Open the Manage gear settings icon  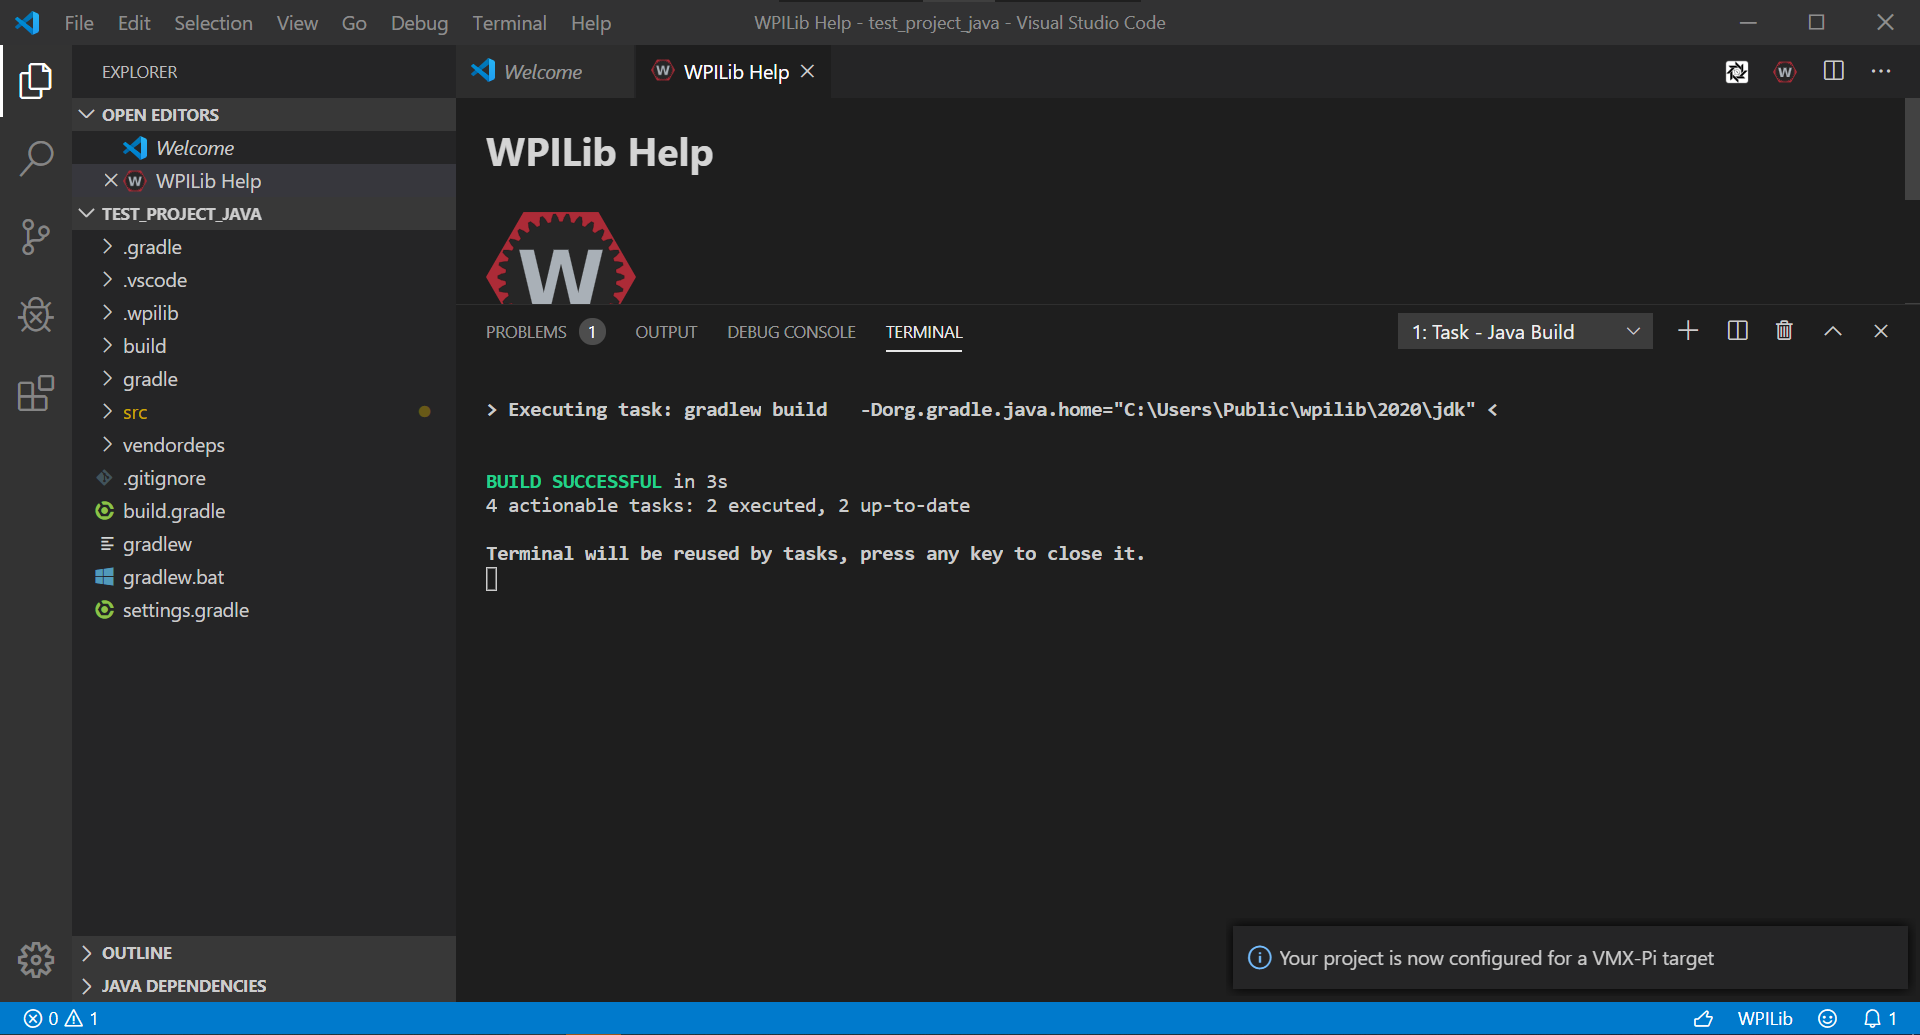click(x=36, y=960)
